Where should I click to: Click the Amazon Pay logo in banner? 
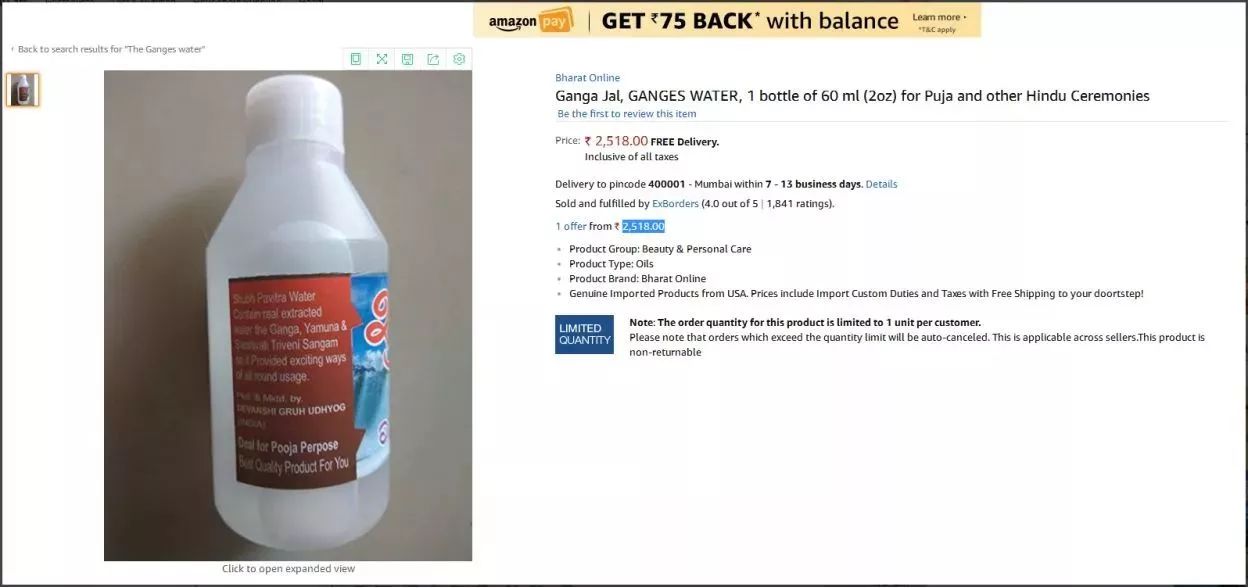click(530, 20)
